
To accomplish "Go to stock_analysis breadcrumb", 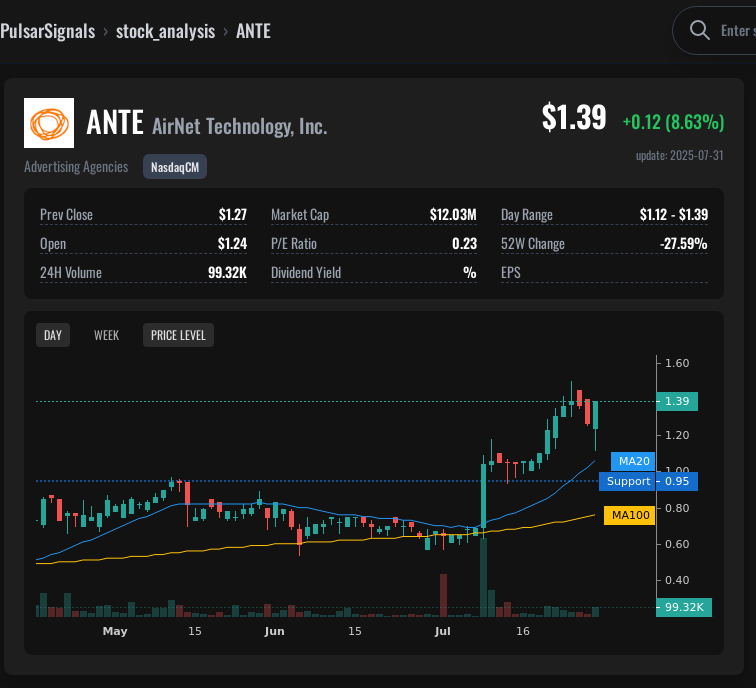I will click(x=165, y=31).
